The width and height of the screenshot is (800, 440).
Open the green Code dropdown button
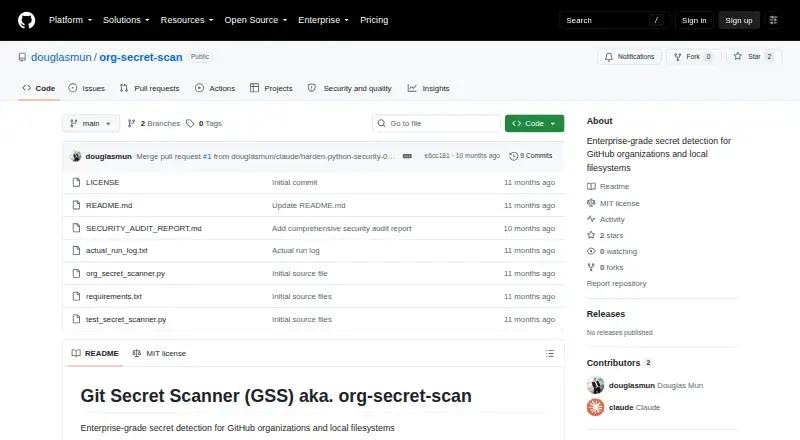[x=534, y=124]
